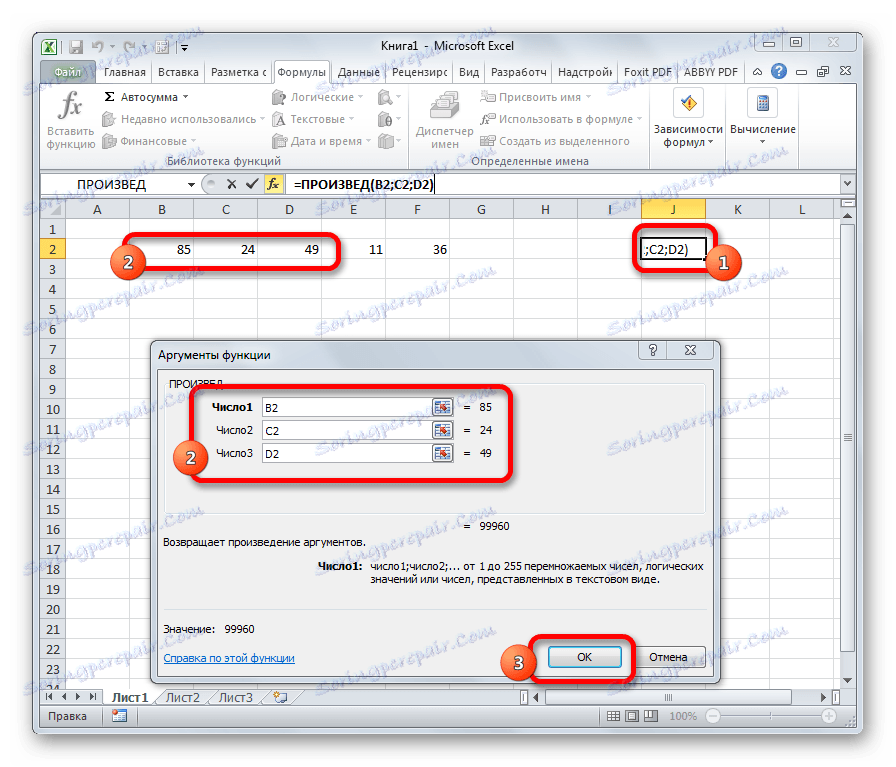Click macro record icon in status bar
The width and height of the screenshot is (896, 767).
[x=119, y=716]
